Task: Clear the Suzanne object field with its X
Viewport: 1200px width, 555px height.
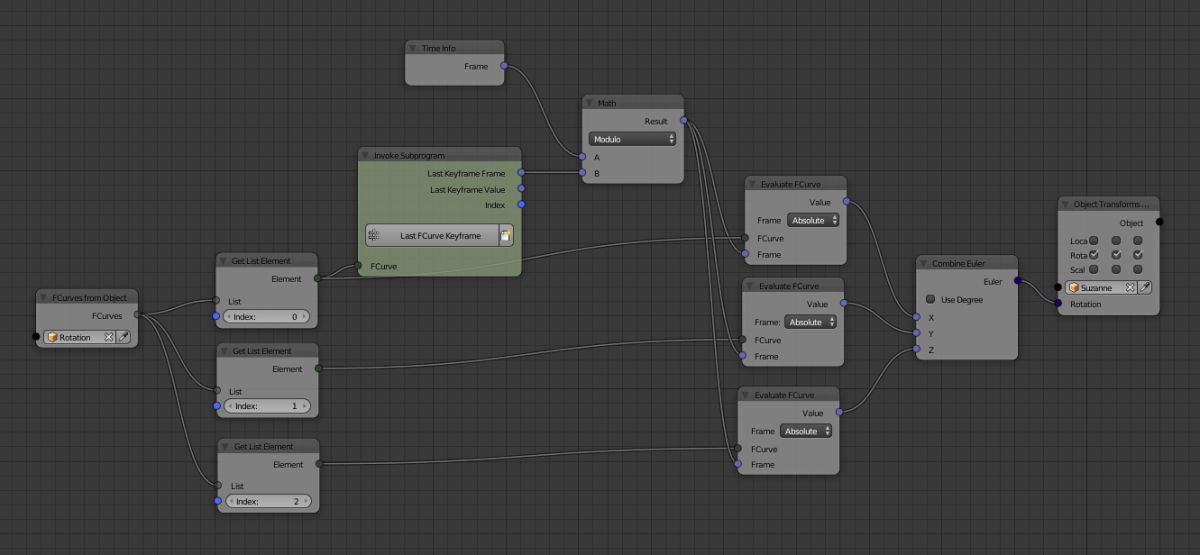Action: tap(1130, 287)
